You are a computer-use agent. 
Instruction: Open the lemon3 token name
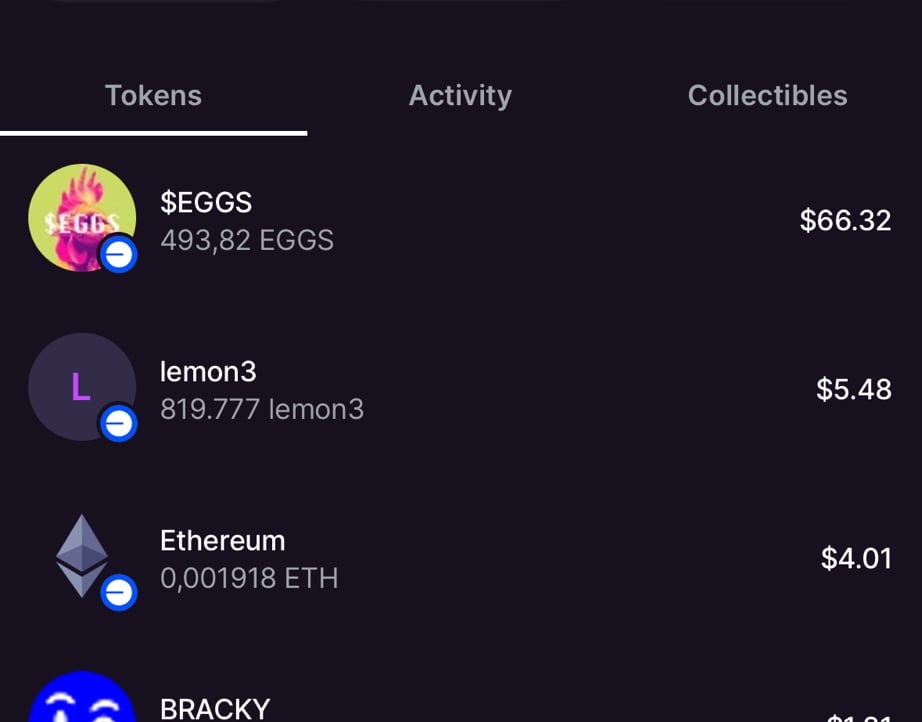208,372
